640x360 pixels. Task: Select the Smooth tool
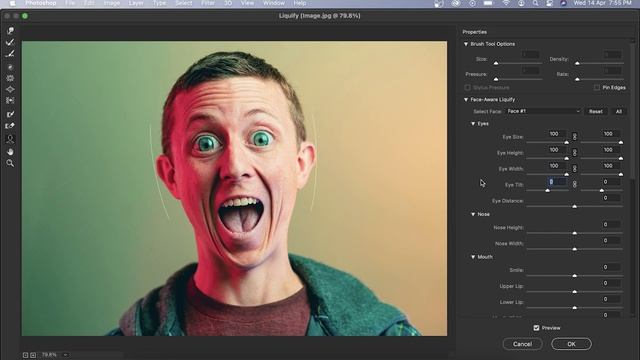pyautogui.click(x=10, y=53)
